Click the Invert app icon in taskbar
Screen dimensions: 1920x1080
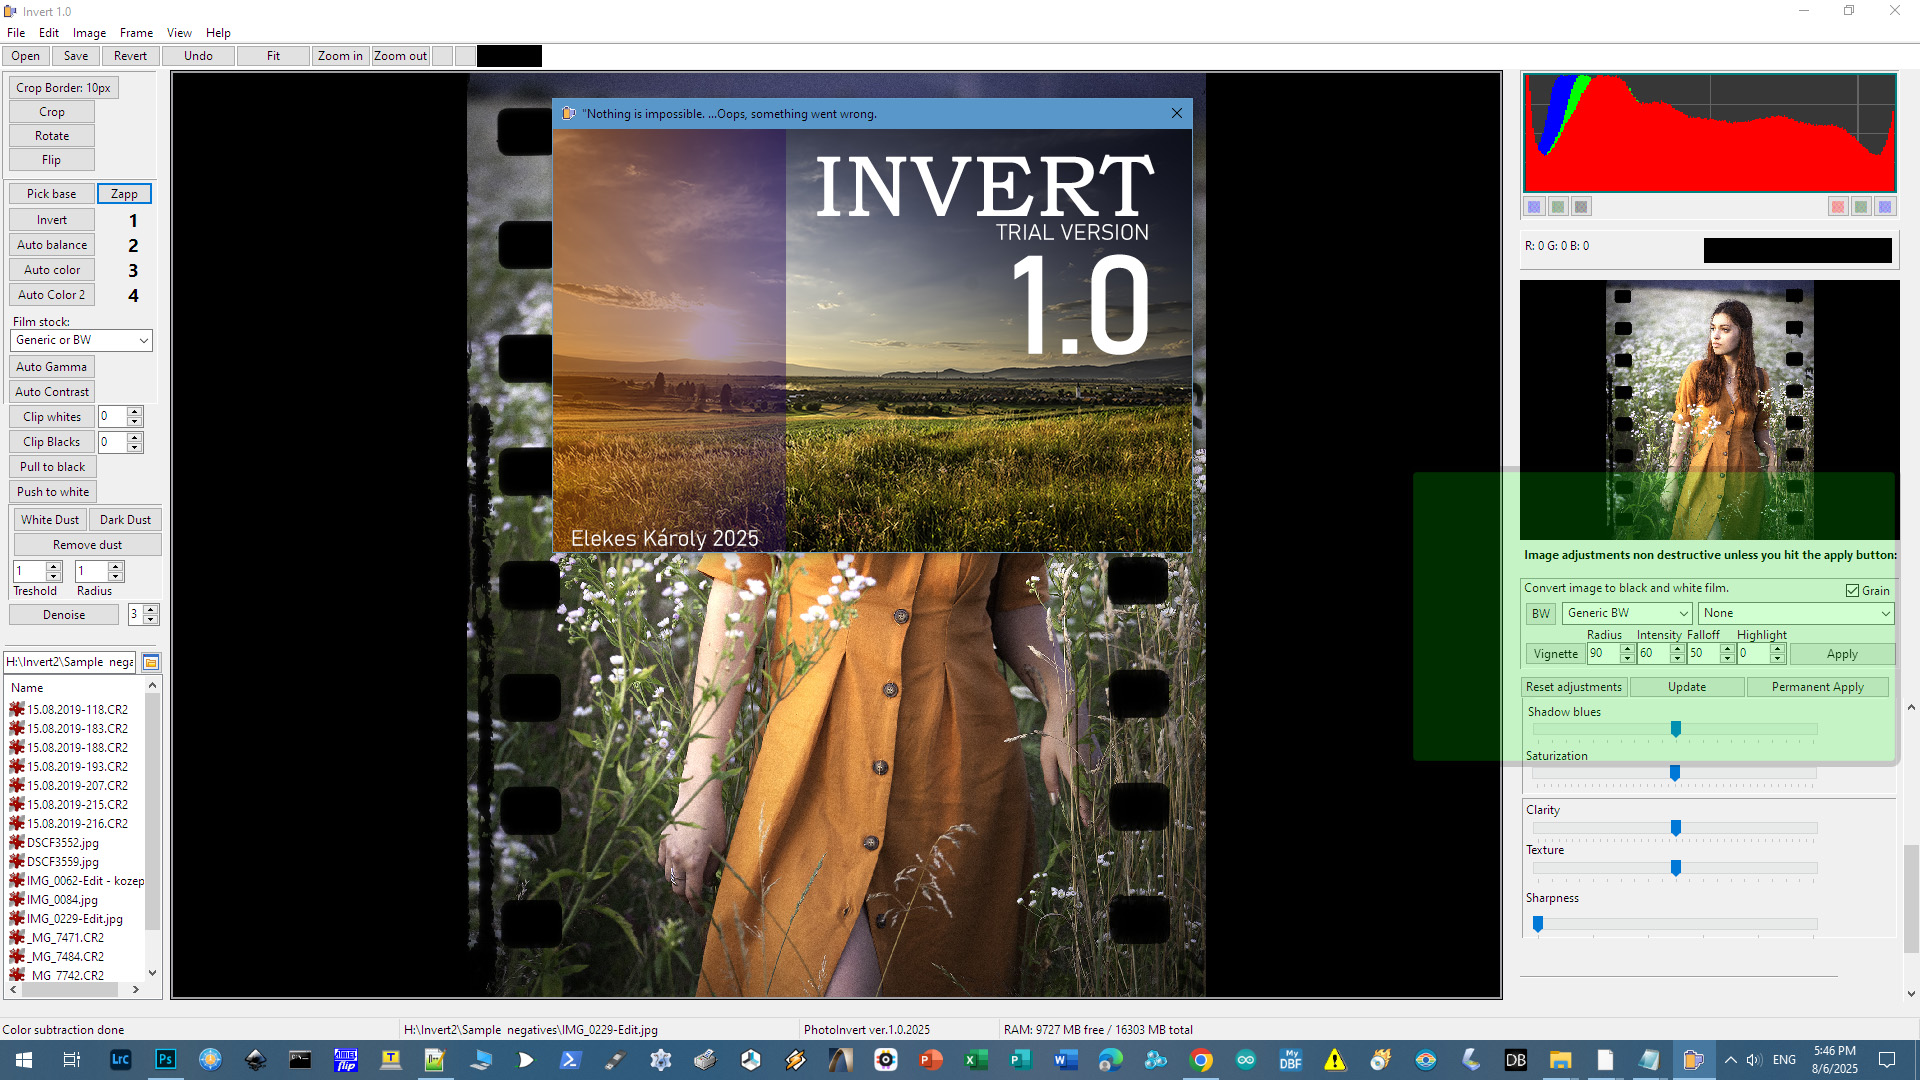1693,1060
